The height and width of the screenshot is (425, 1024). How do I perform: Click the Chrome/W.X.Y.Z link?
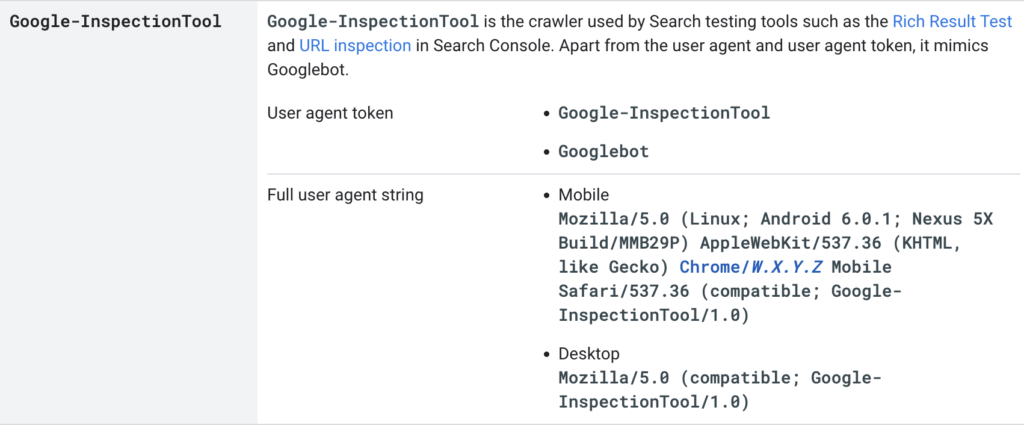coord(751,267)
